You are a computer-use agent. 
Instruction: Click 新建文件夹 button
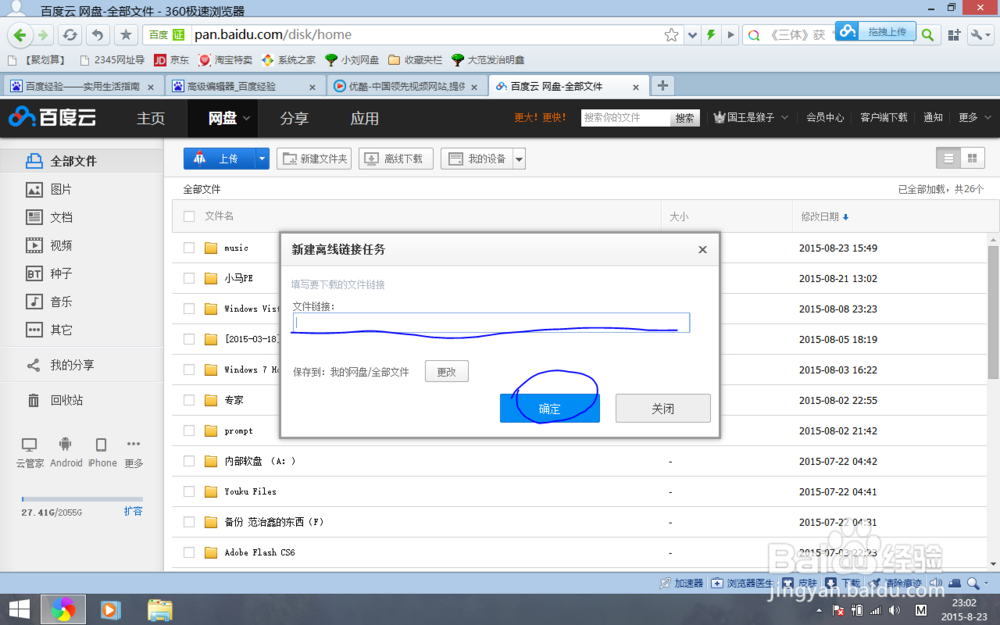click(x=314, y=159)
